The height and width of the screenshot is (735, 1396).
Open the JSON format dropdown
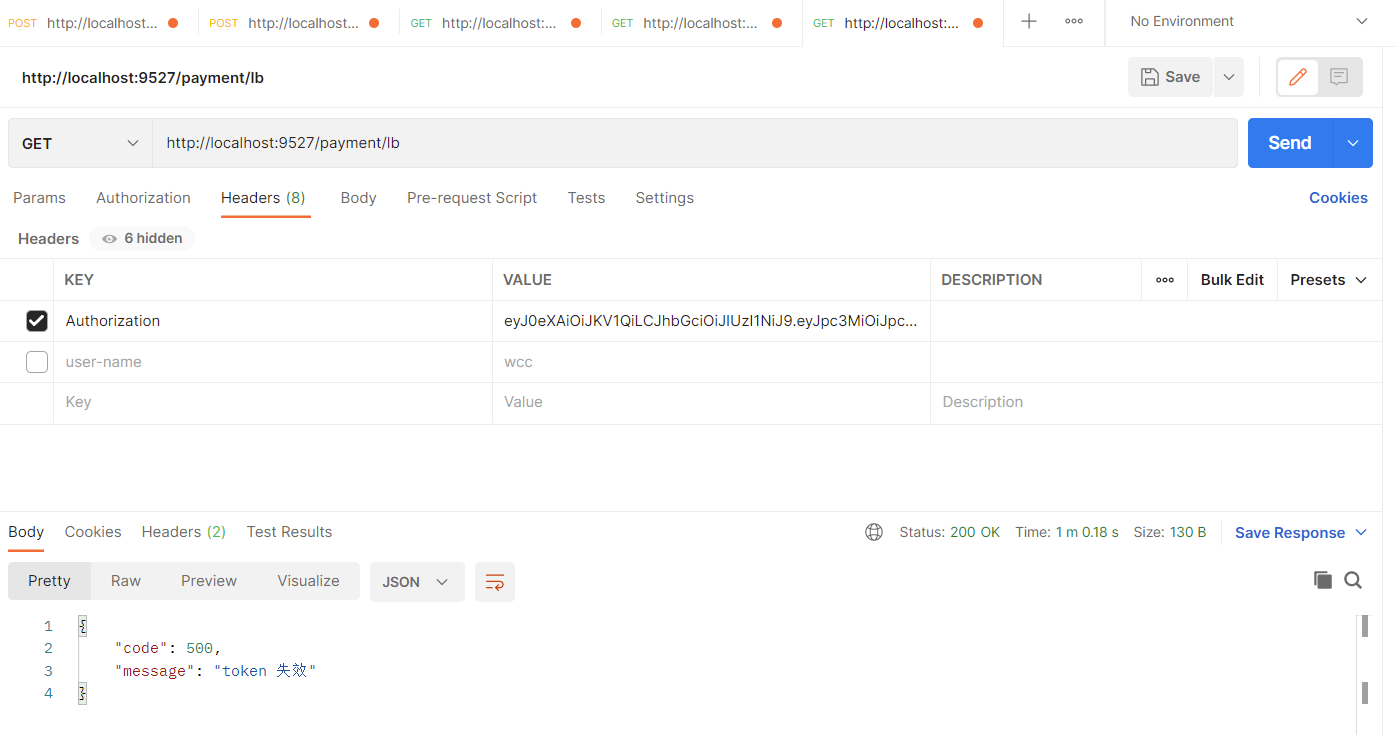(416, 582)
